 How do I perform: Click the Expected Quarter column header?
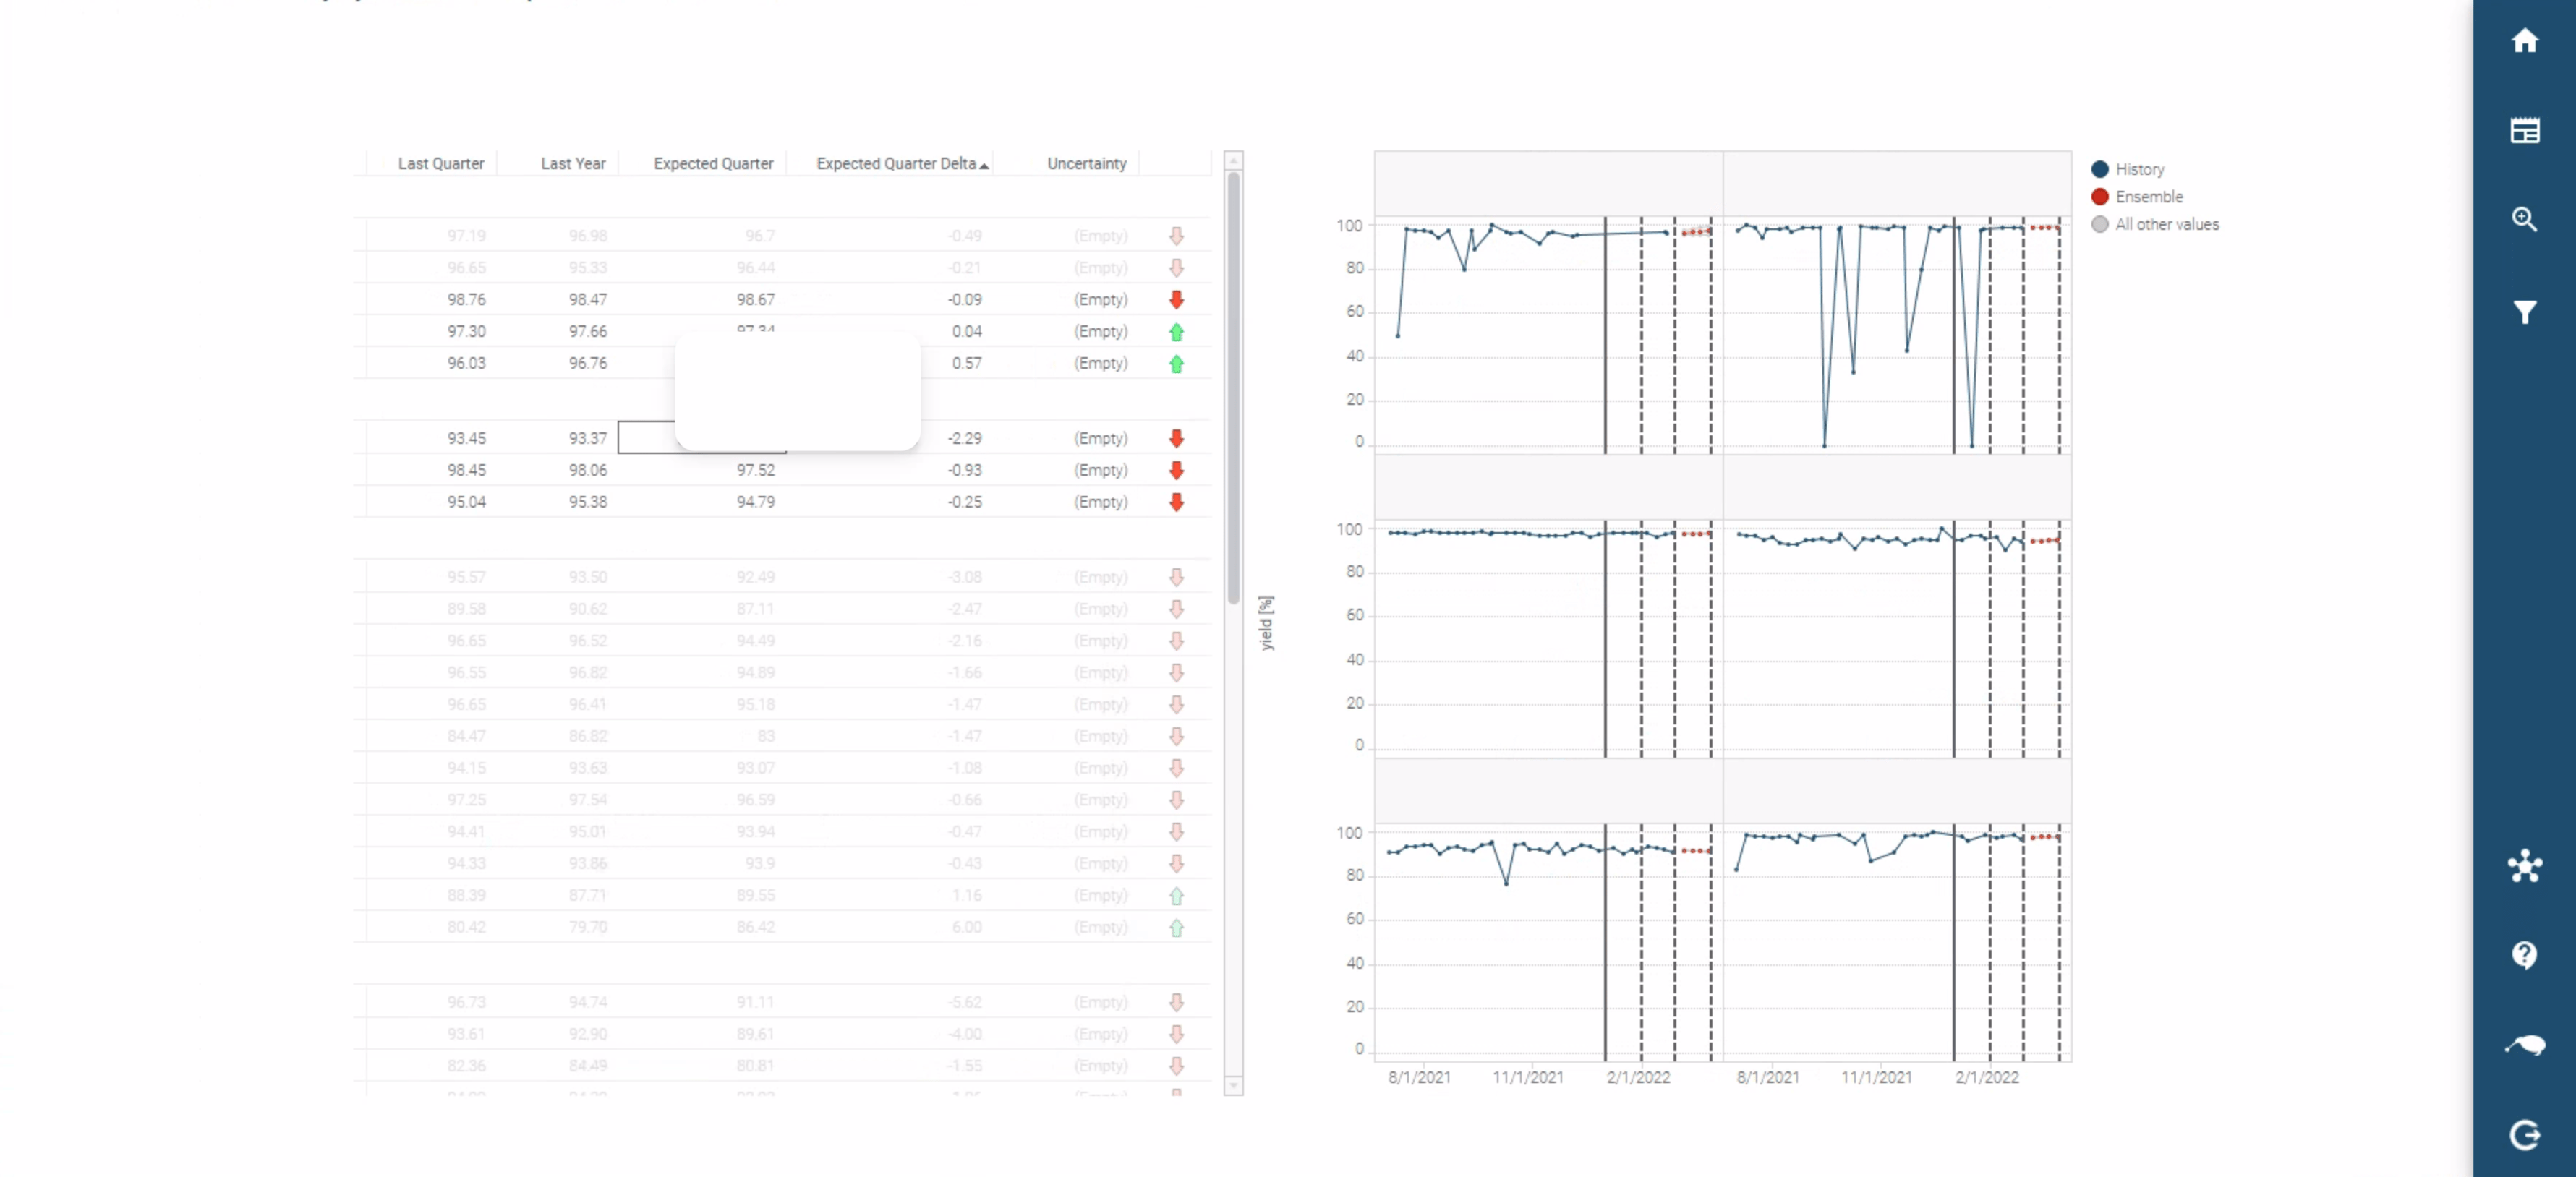[x=713, y=164]
